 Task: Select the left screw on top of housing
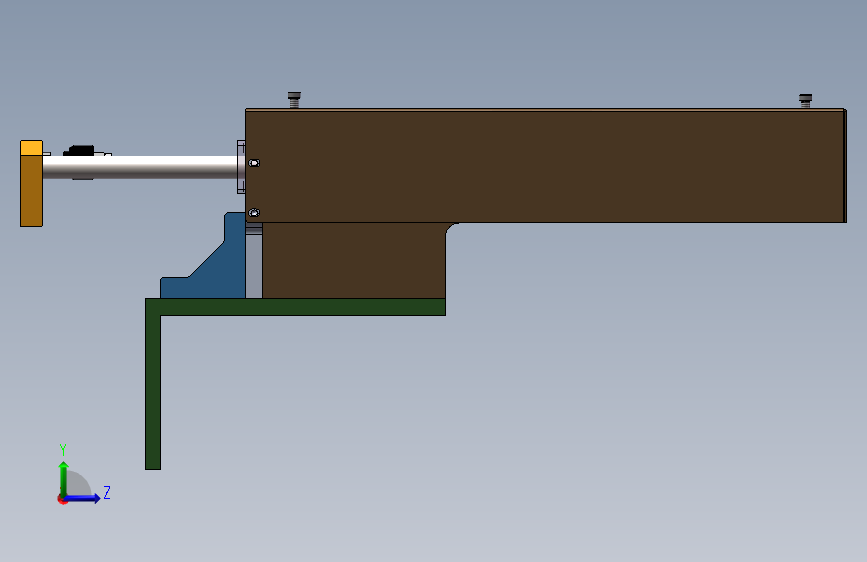[294, 100]
